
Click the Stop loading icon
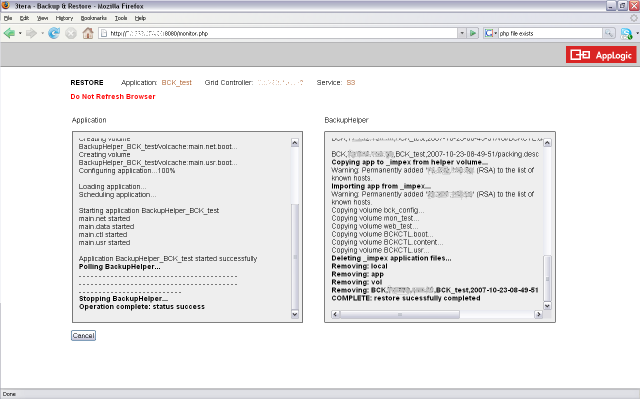point(71,33)
